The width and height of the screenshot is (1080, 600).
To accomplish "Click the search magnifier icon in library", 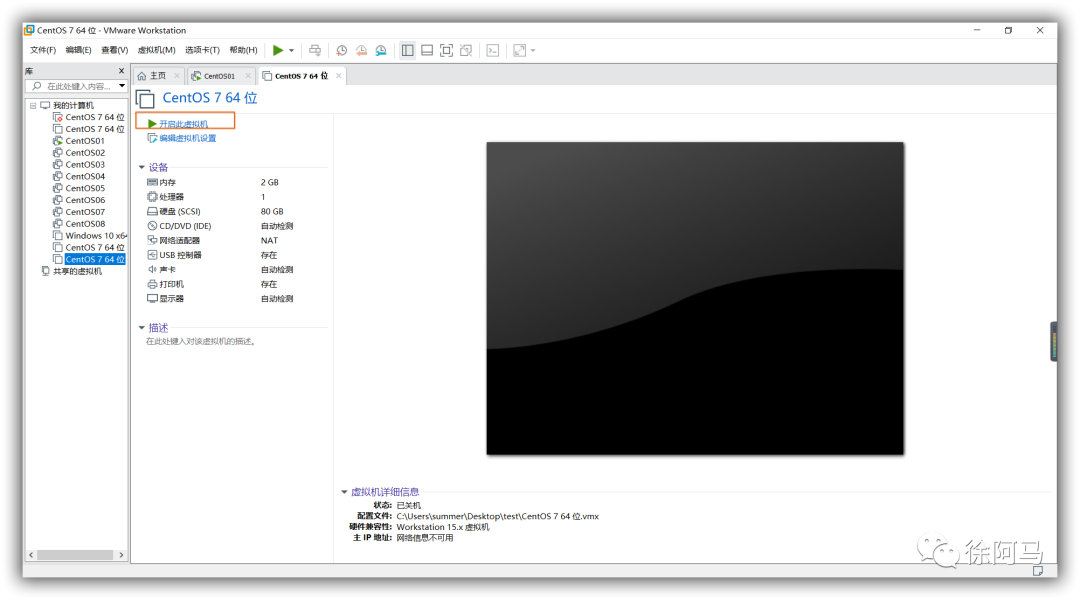I will pyautogui.click(x=37, y=86).
